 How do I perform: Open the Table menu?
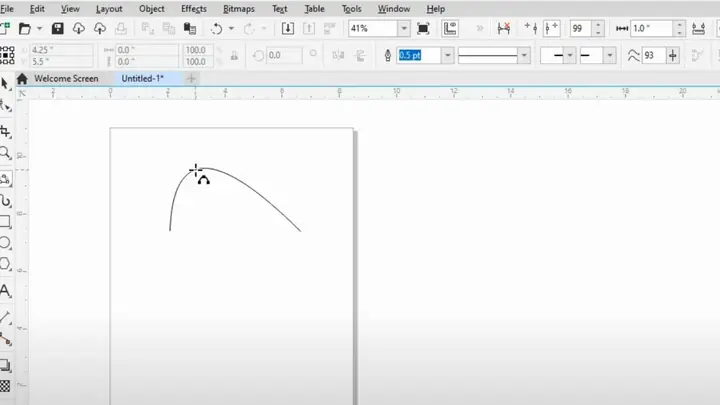[x=315, y=9]
